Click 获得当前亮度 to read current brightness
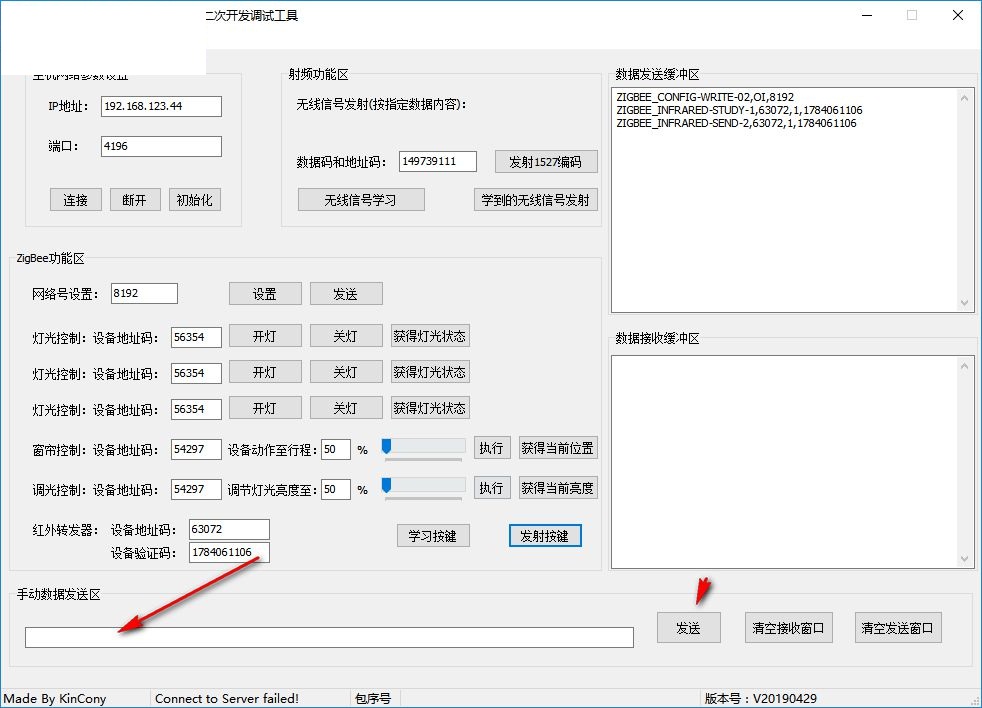 pos(556,488)
